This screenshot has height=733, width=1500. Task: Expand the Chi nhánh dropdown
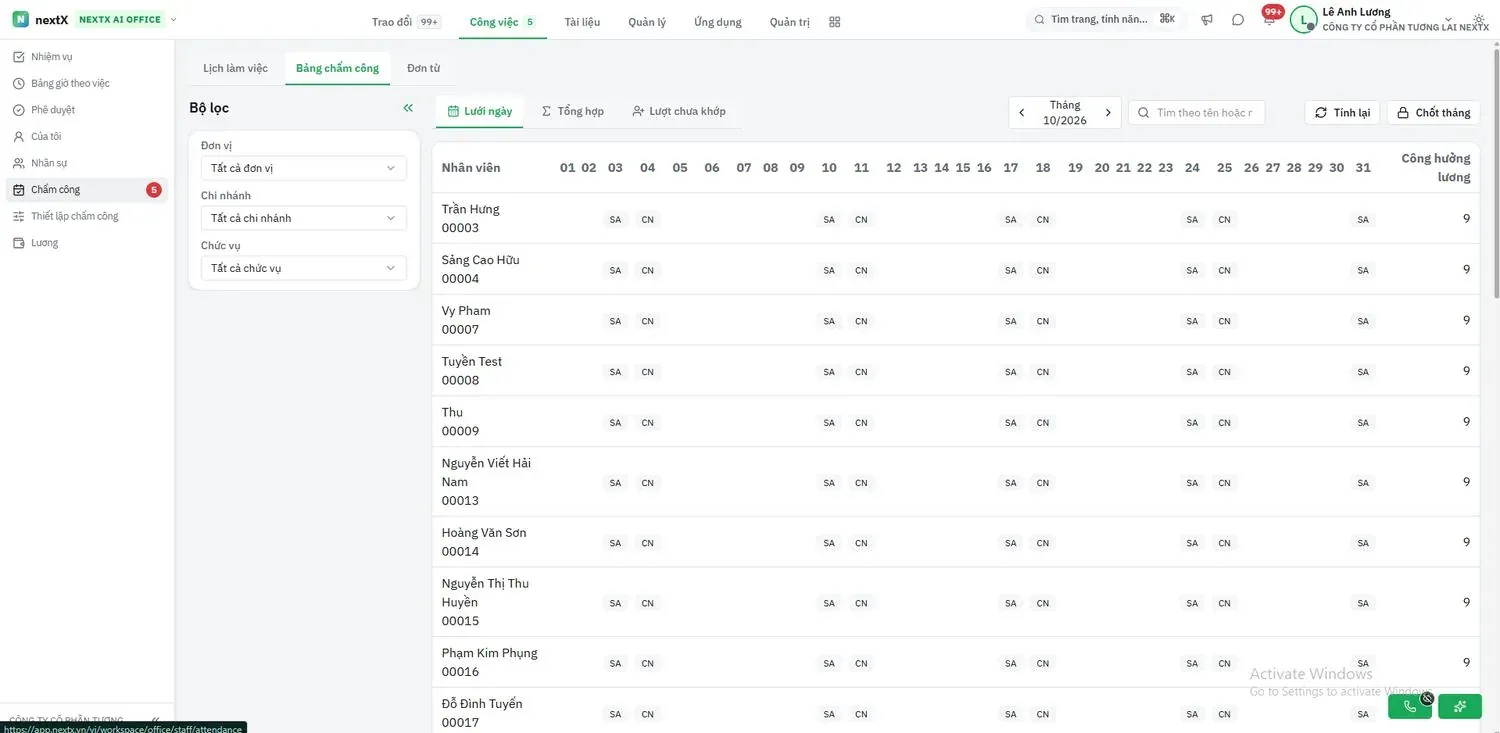point(304,218)
